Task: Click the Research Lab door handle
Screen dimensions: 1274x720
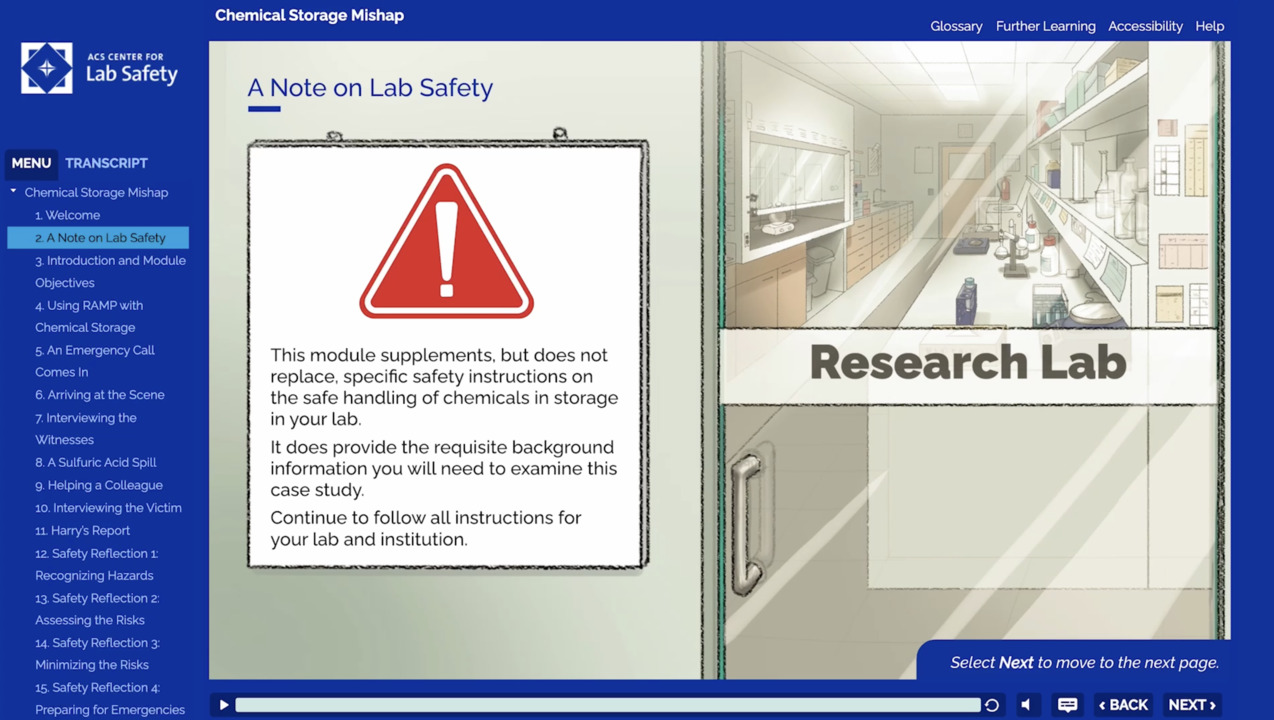Action: [x=747, y=522]
